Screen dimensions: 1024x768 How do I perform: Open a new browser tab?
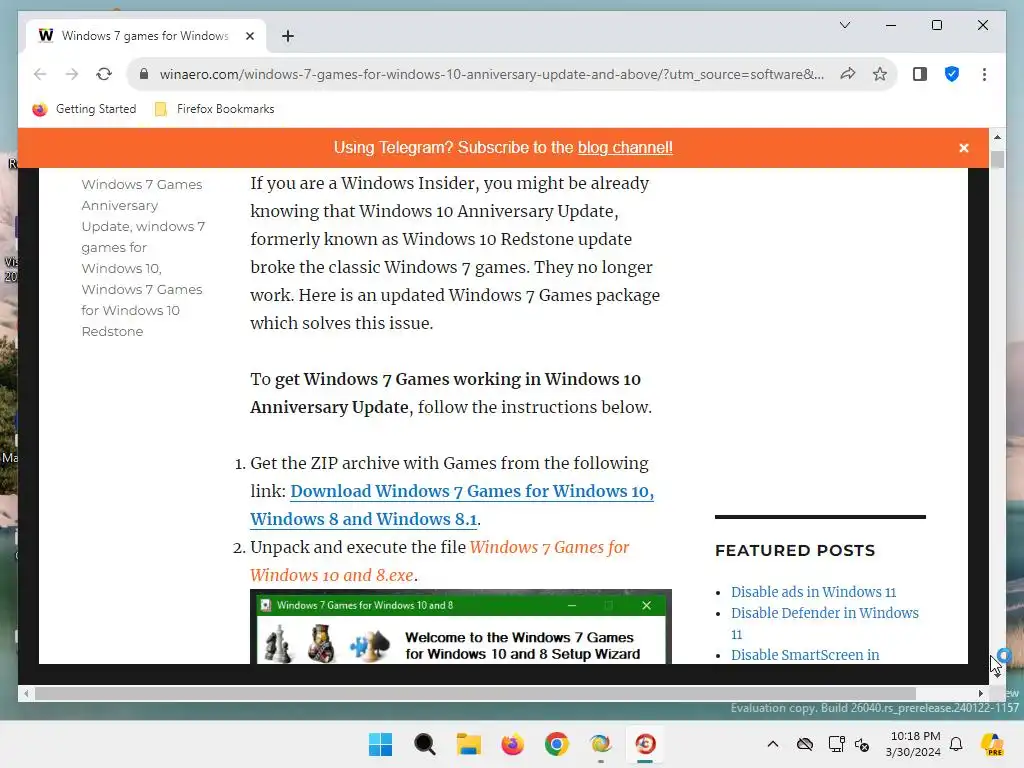287,36
